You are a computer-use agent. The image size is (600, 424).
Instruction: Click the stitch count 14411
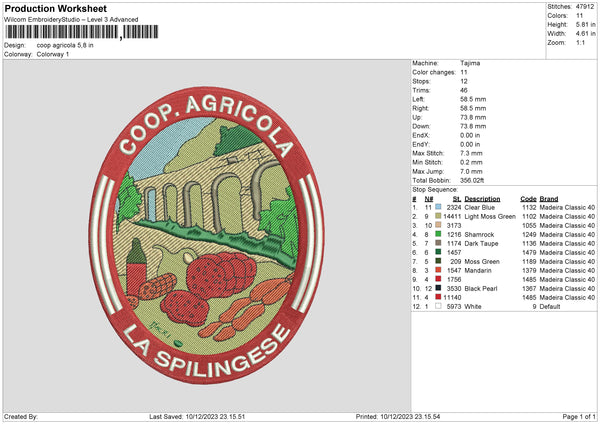click(452, 216)
